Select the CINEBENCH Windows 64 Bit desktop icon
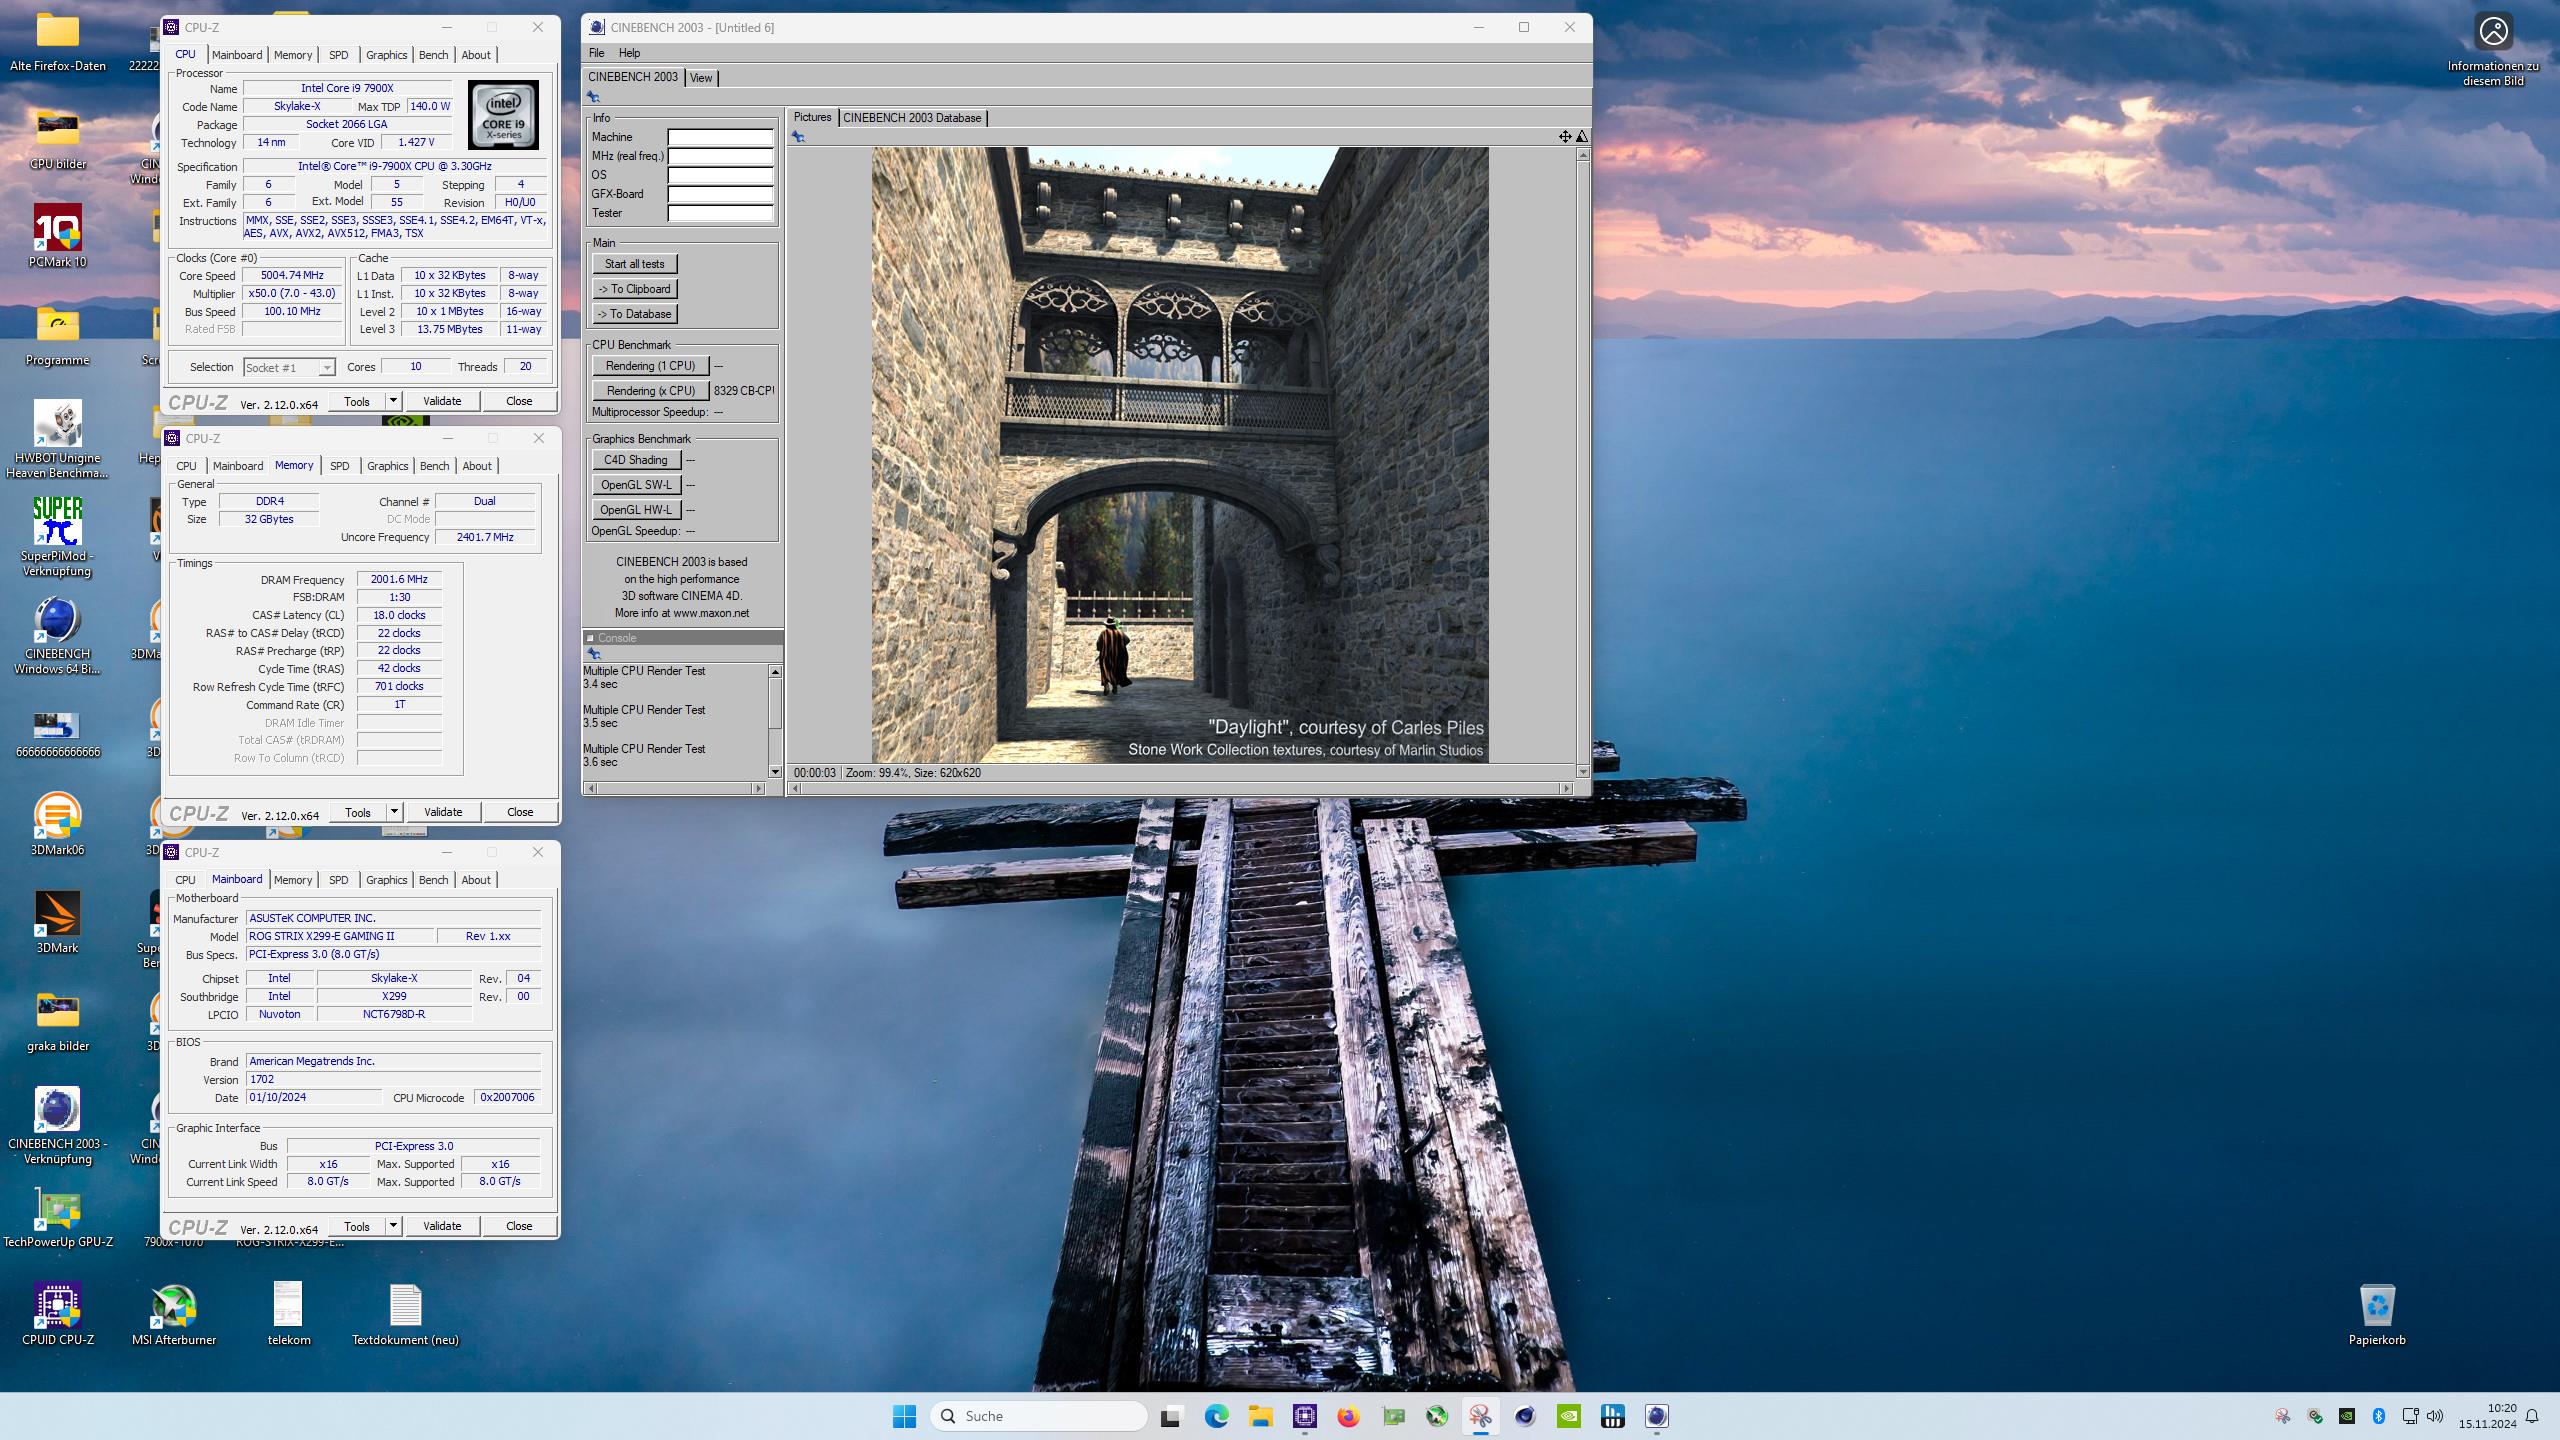 pyautogui.click(x=58, y=636)
